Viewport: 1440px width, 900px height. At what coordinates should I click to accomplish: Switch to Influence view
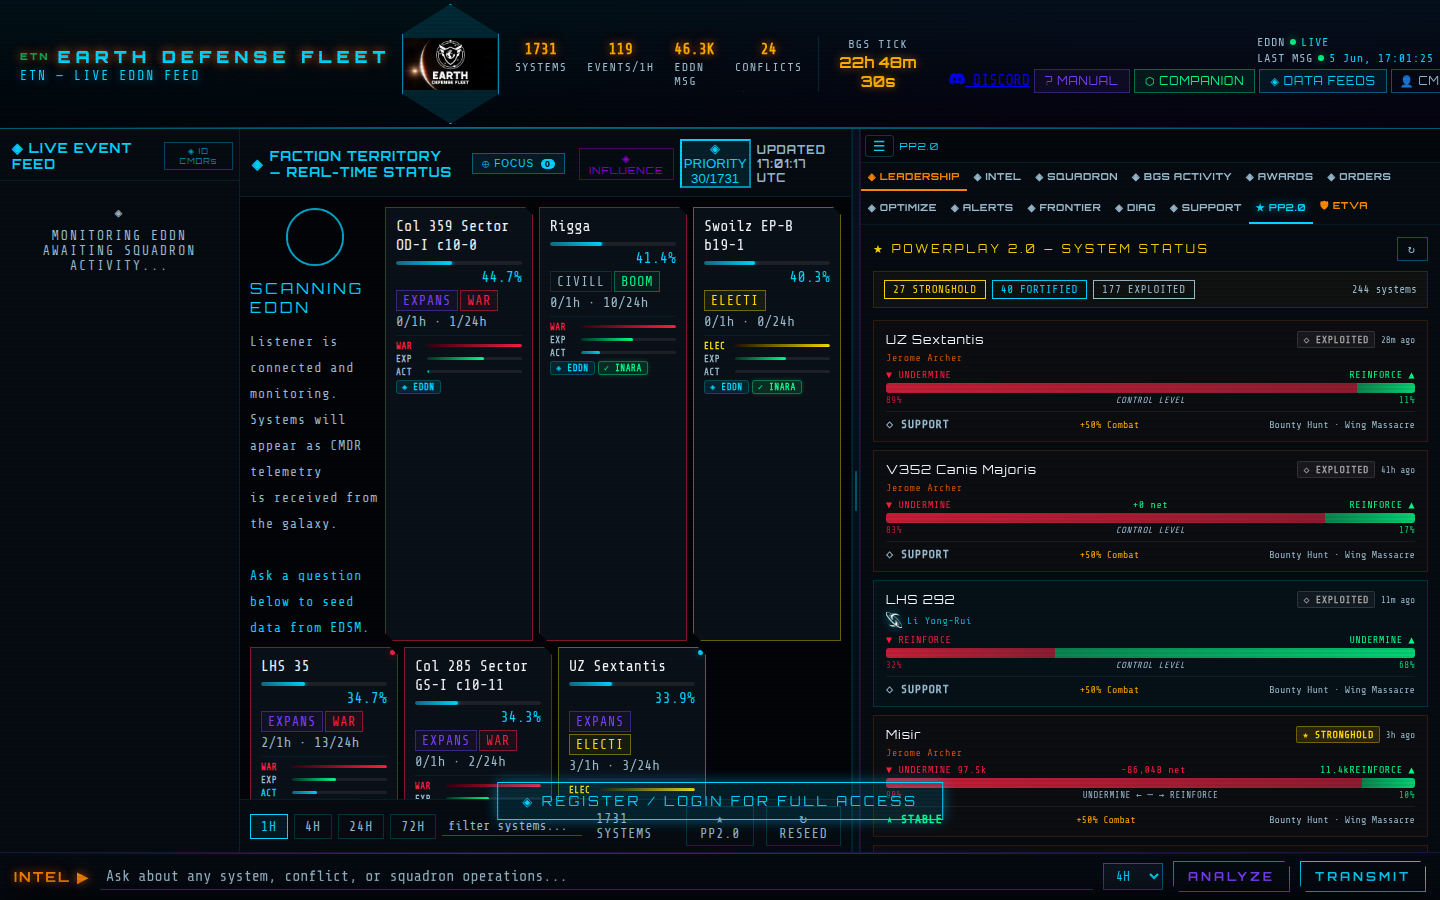point(625,164)
